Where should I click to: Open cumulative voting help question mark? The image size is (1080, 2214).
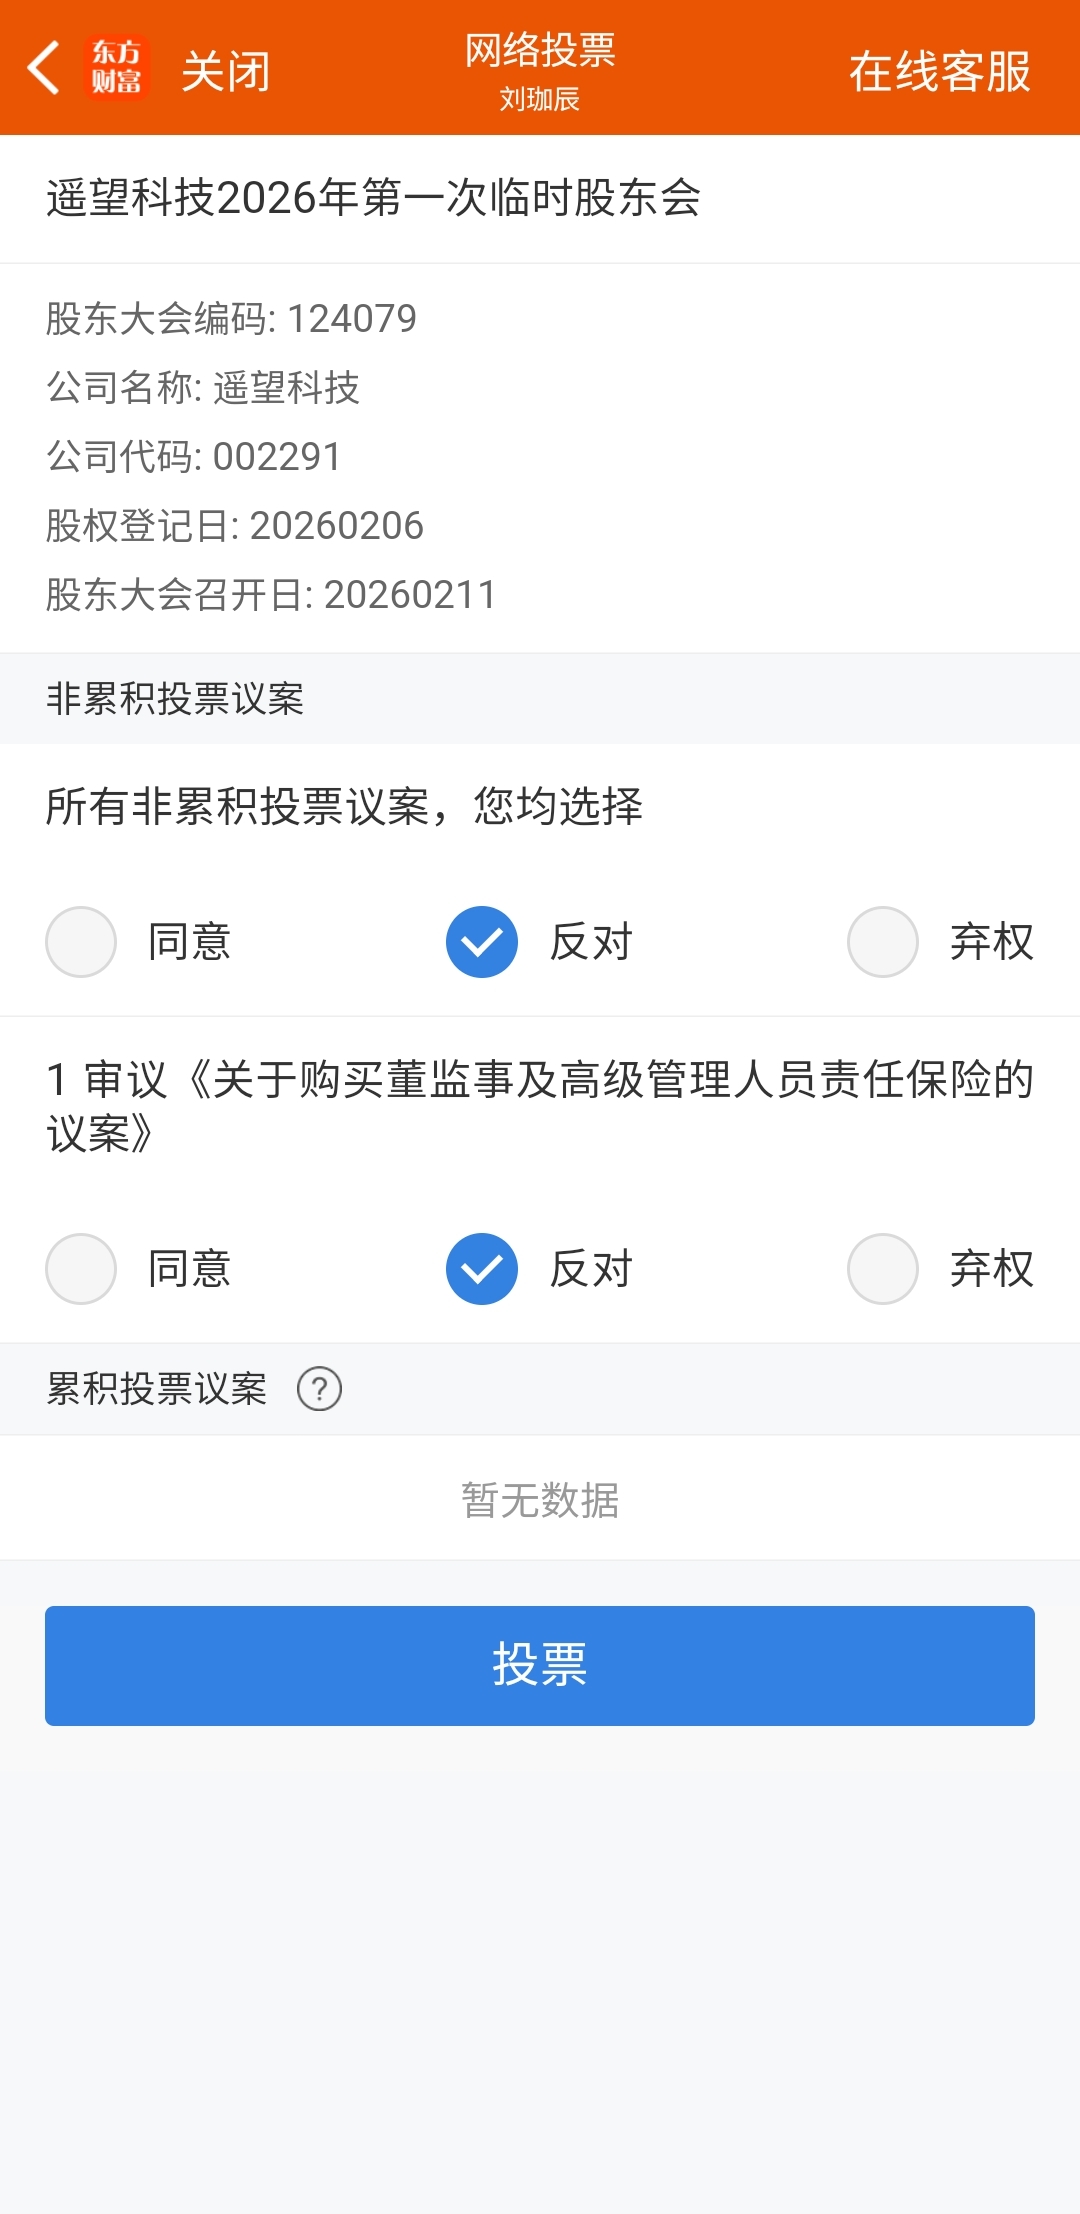click(319, 1389)
